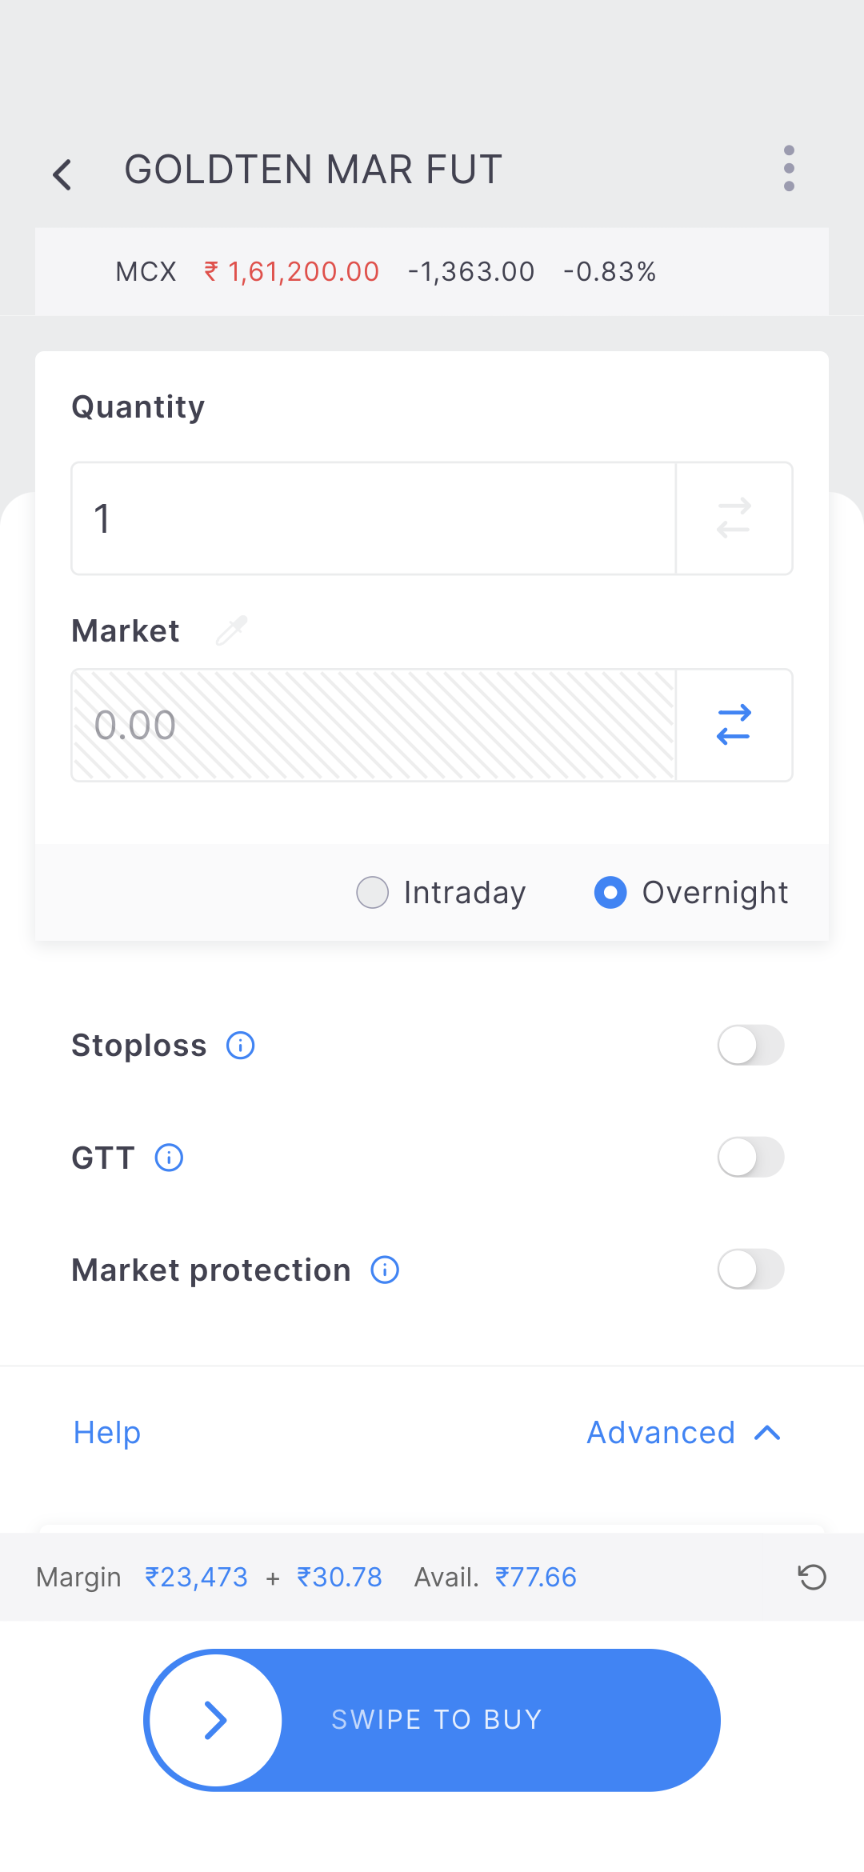Click the eyedropper icon beside Market

(x=232, y=630)
